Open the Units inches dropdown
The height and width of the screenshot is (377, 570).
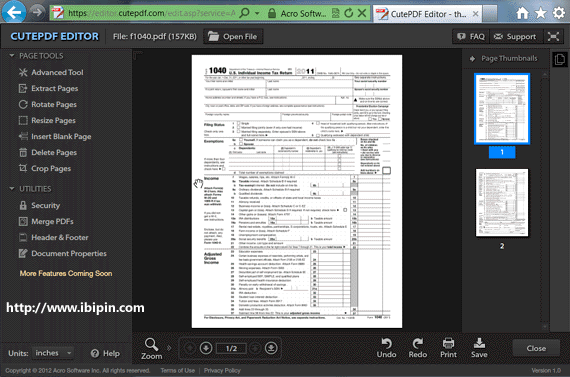tap(53, 353)
